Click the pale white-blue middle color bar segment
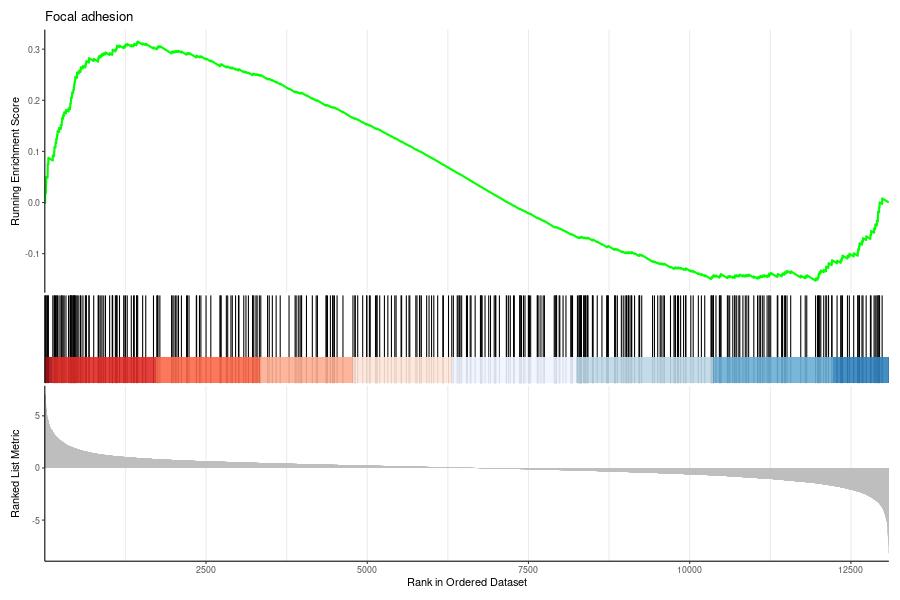Image resolution: width=900 pixels, height=600 pixels. [514, 370]
